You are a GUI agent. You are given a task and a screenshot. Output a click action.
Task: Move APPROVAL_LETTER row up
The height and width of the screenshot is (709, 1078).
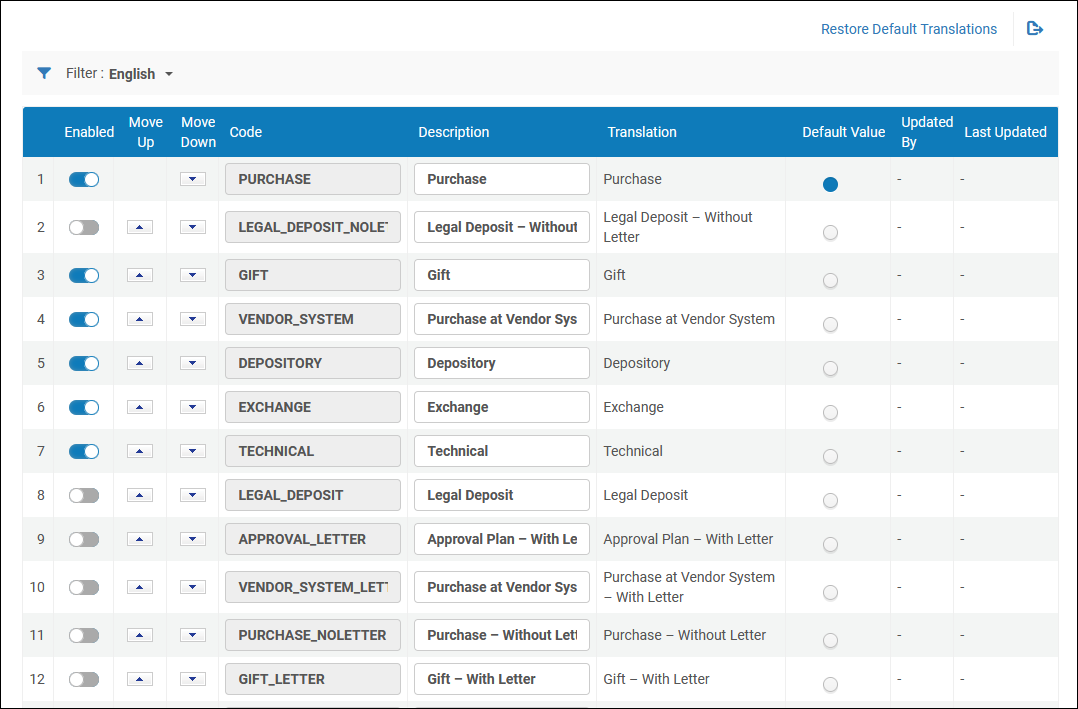[140, 539]
